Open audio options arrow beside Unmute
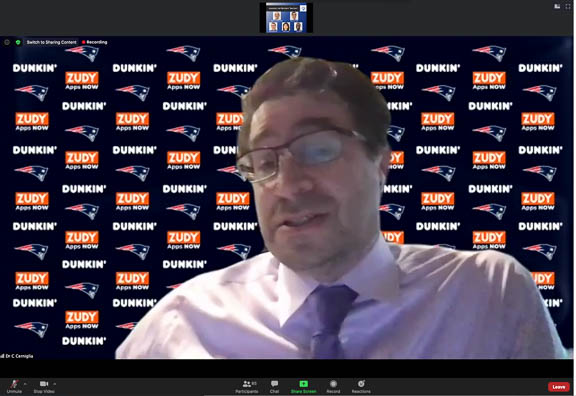The height and width of the screenshot is (396, 576). coord(25,384)
